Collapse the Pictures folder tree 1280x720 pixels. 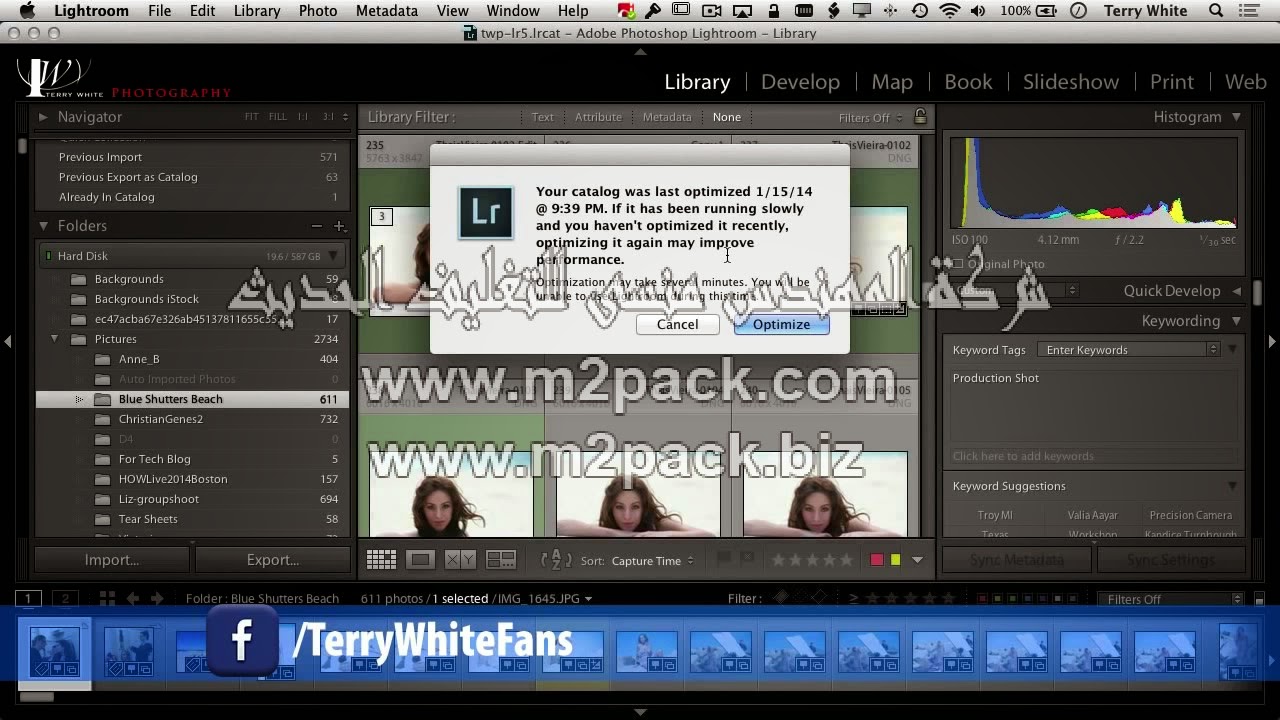pyautogui.click(x=54, y=339)
